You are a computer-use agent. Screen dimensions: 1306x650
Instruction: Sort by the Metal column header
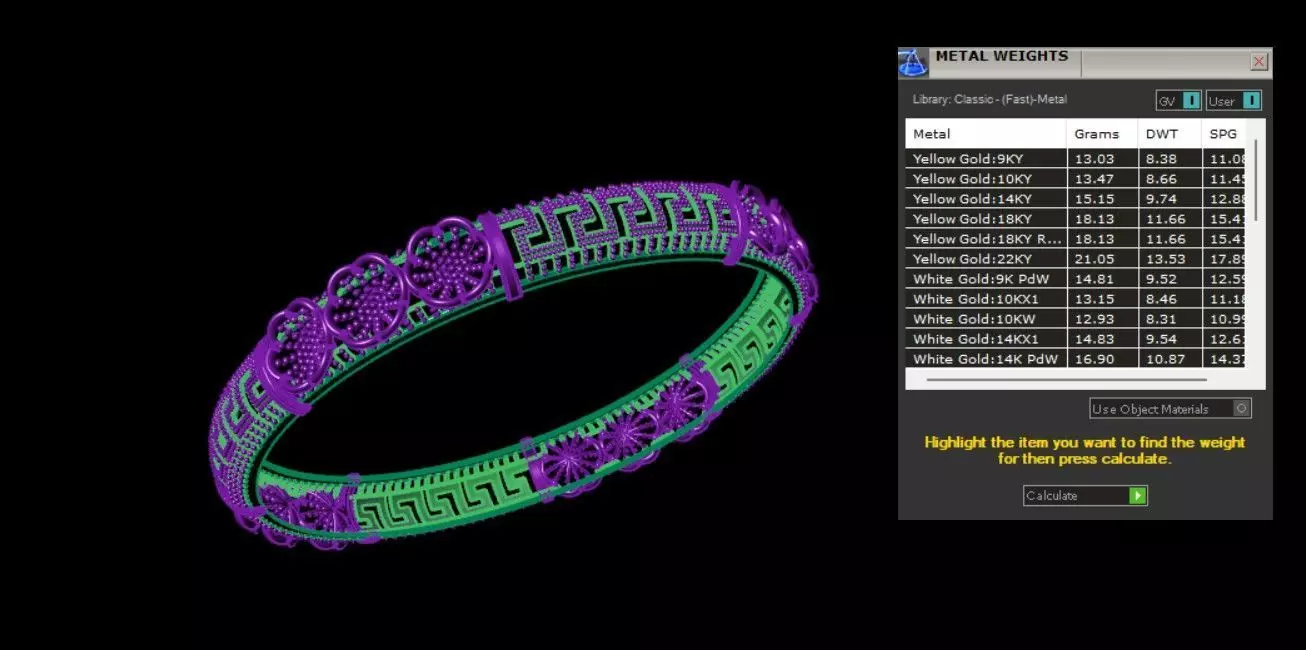(x=986, y=134)
